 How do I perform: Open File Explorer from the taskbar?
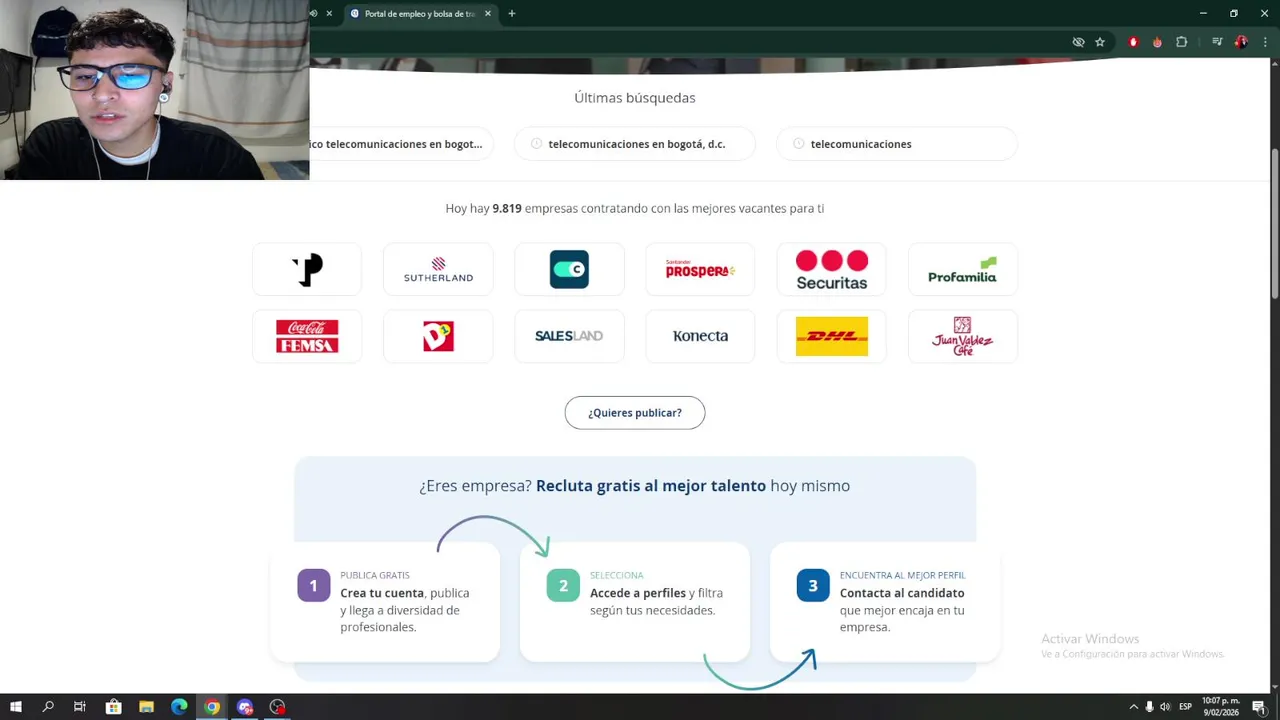point(146,707)
